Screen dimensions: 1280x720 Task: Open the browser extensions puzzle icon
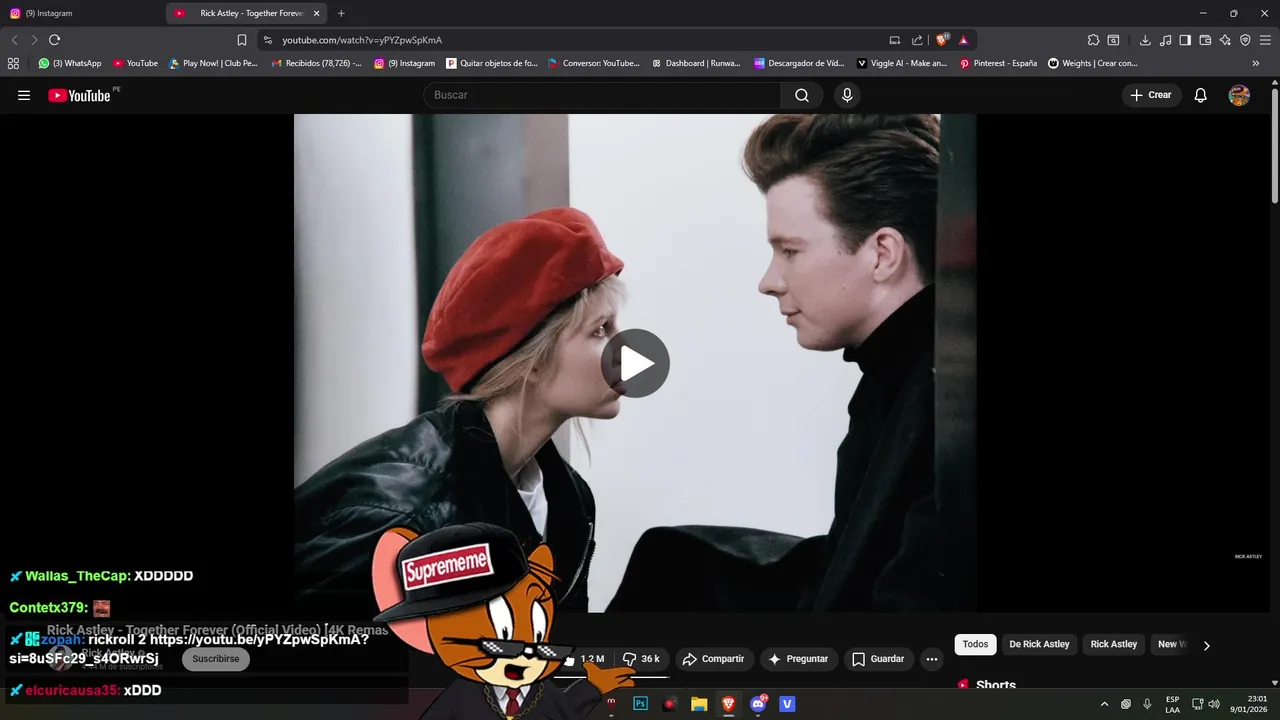point(1093,40)
